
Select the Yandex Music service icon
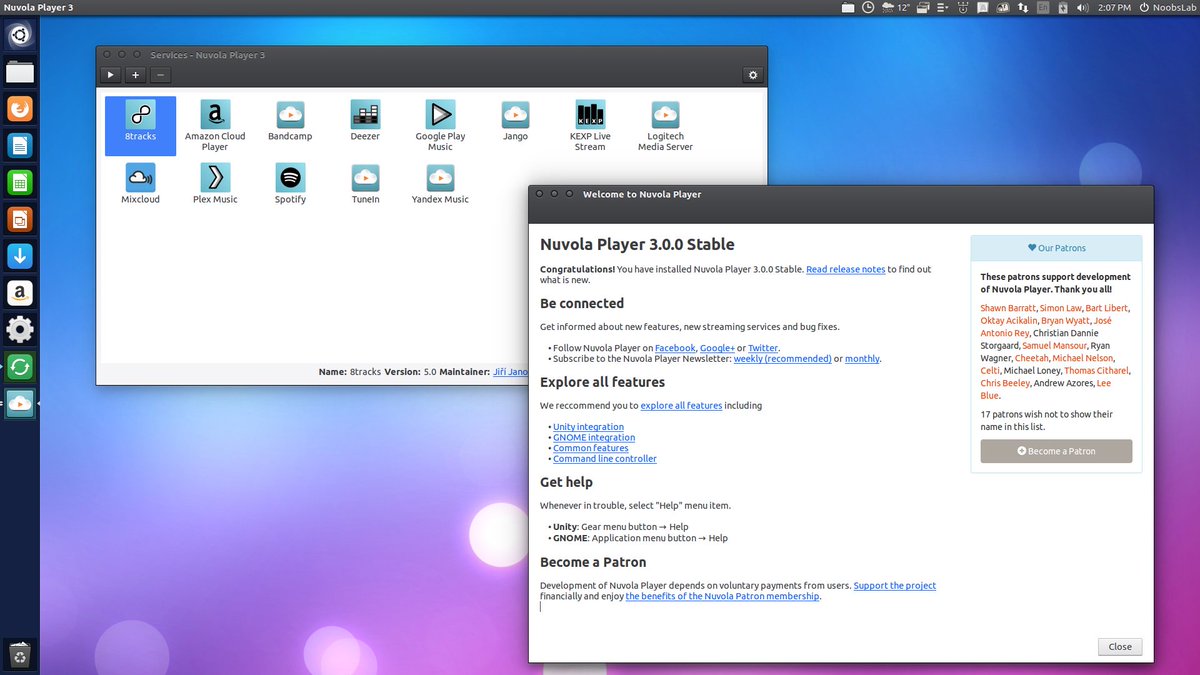(x=440, y=184)
